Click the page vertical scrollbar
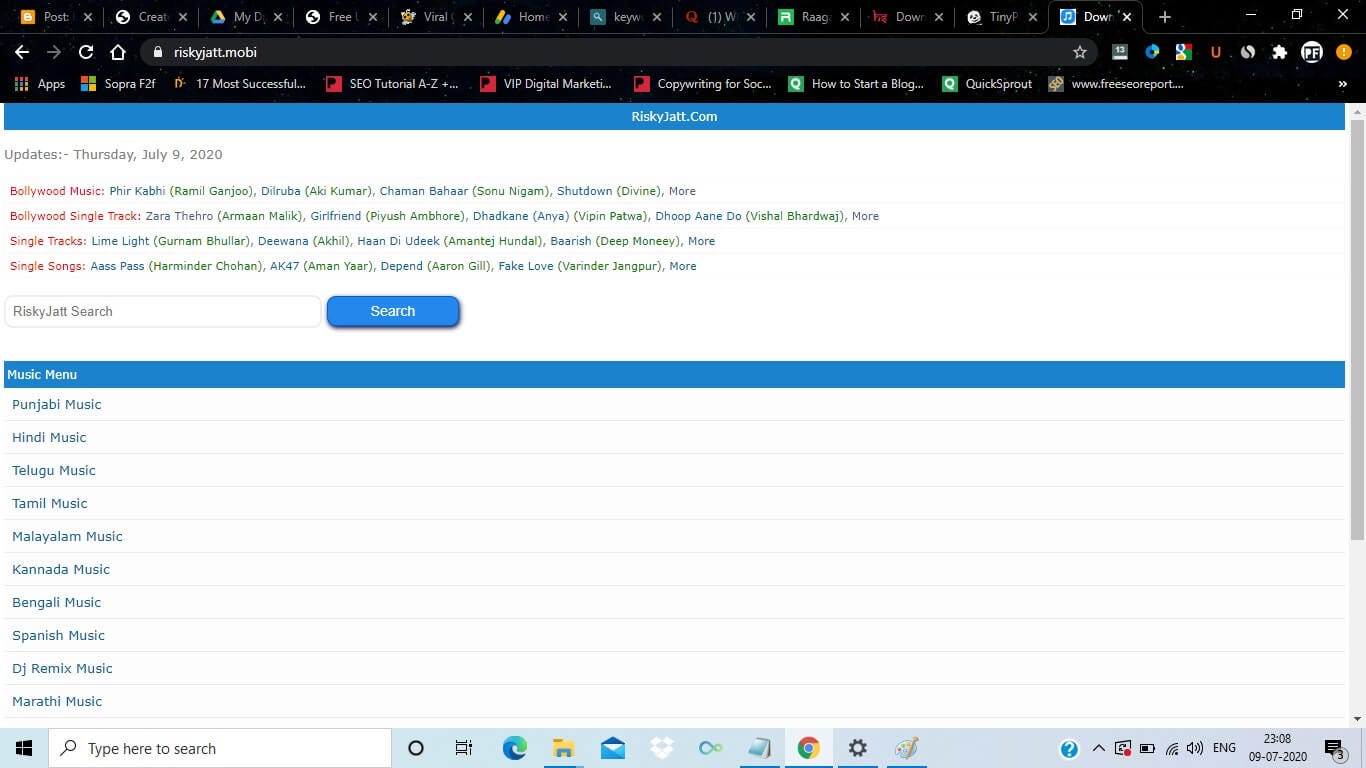The height and width of the screenshot is (768, 1366). 1357,330
